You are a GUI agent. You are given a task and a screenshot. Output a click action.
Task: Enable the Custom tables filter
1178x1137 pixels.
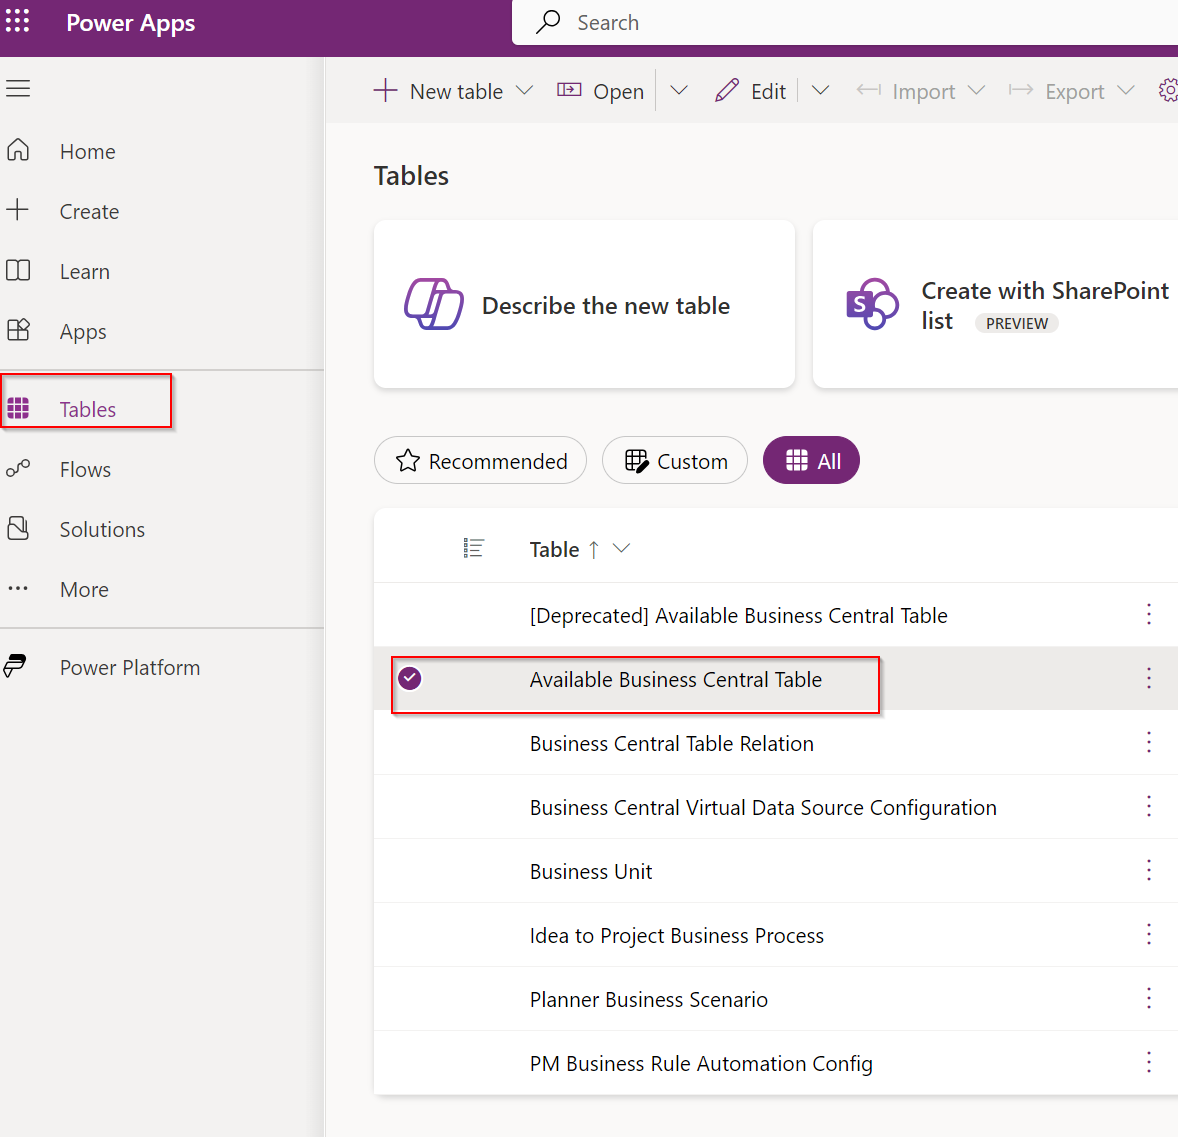click(674, 460)
